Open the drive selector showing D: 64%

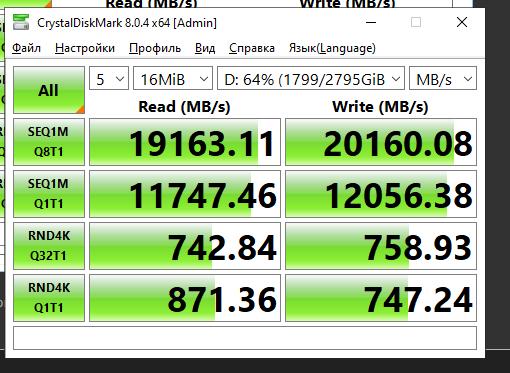pos(311,78)
